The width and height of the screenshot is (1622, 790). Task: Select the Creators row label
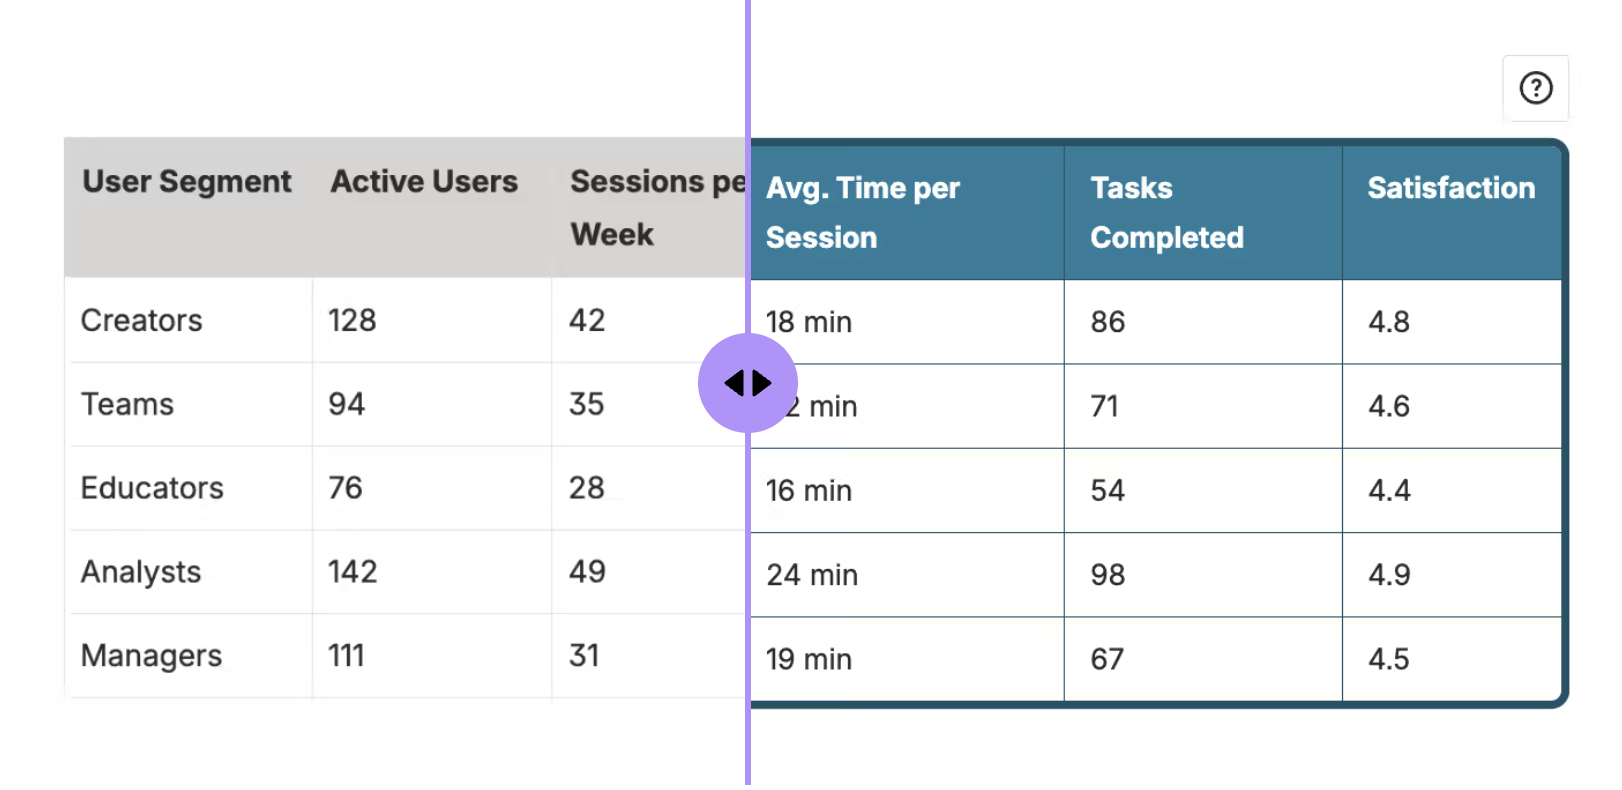[x=142, y=320]
